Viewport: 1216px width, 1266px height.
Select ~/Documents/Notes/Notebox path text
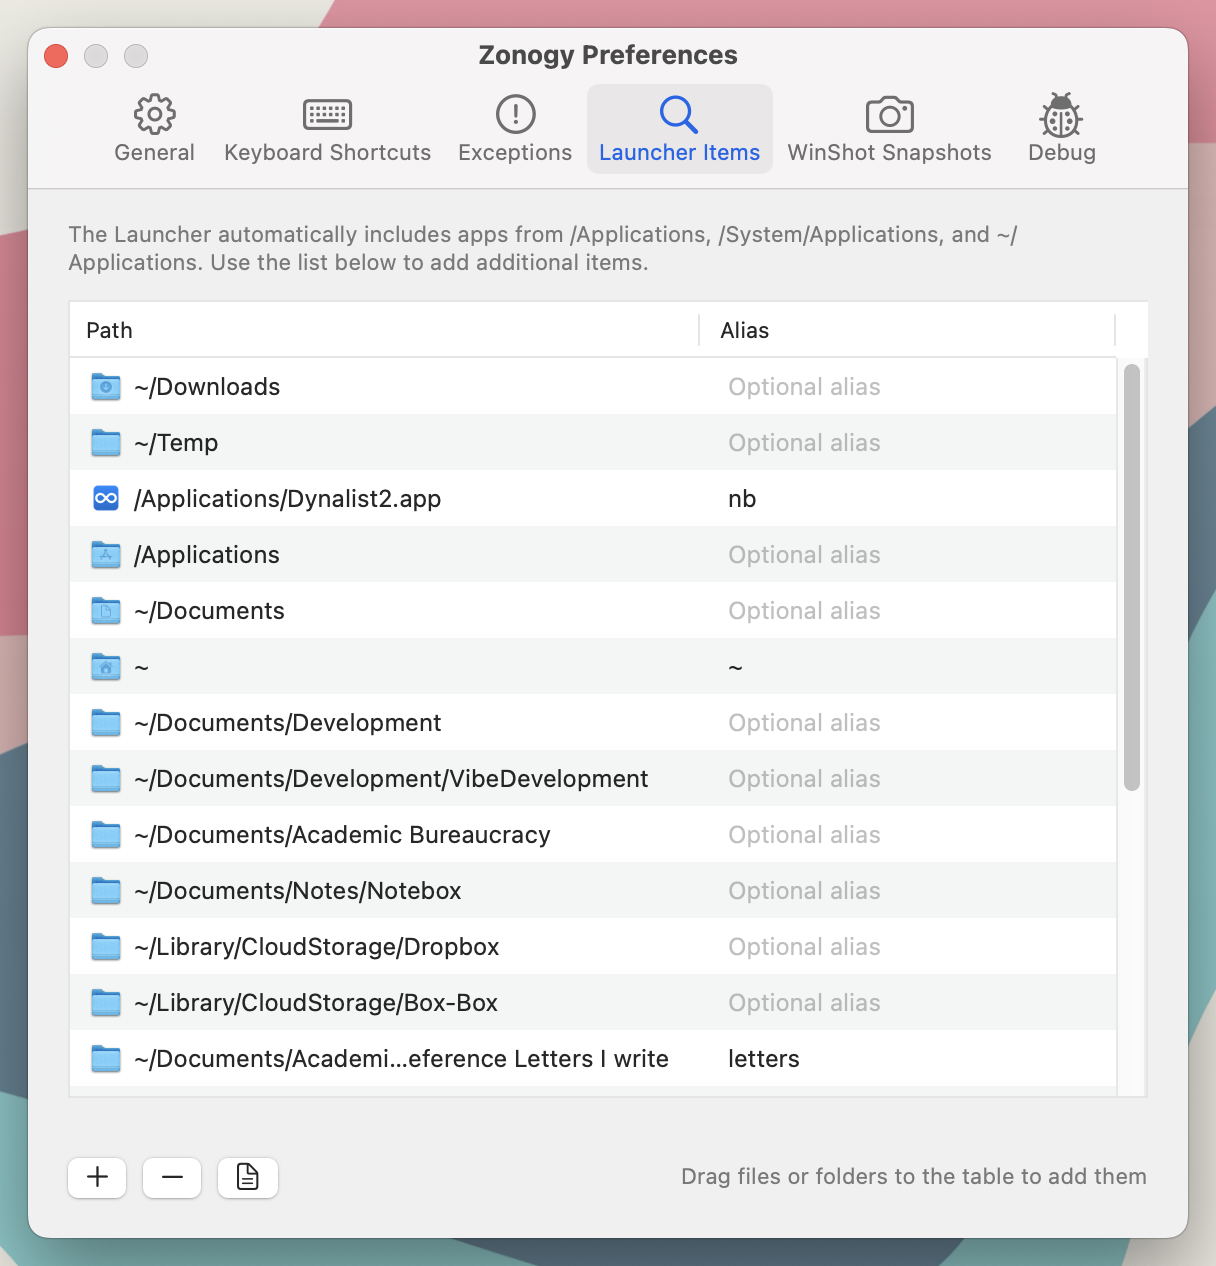[298, 891]
